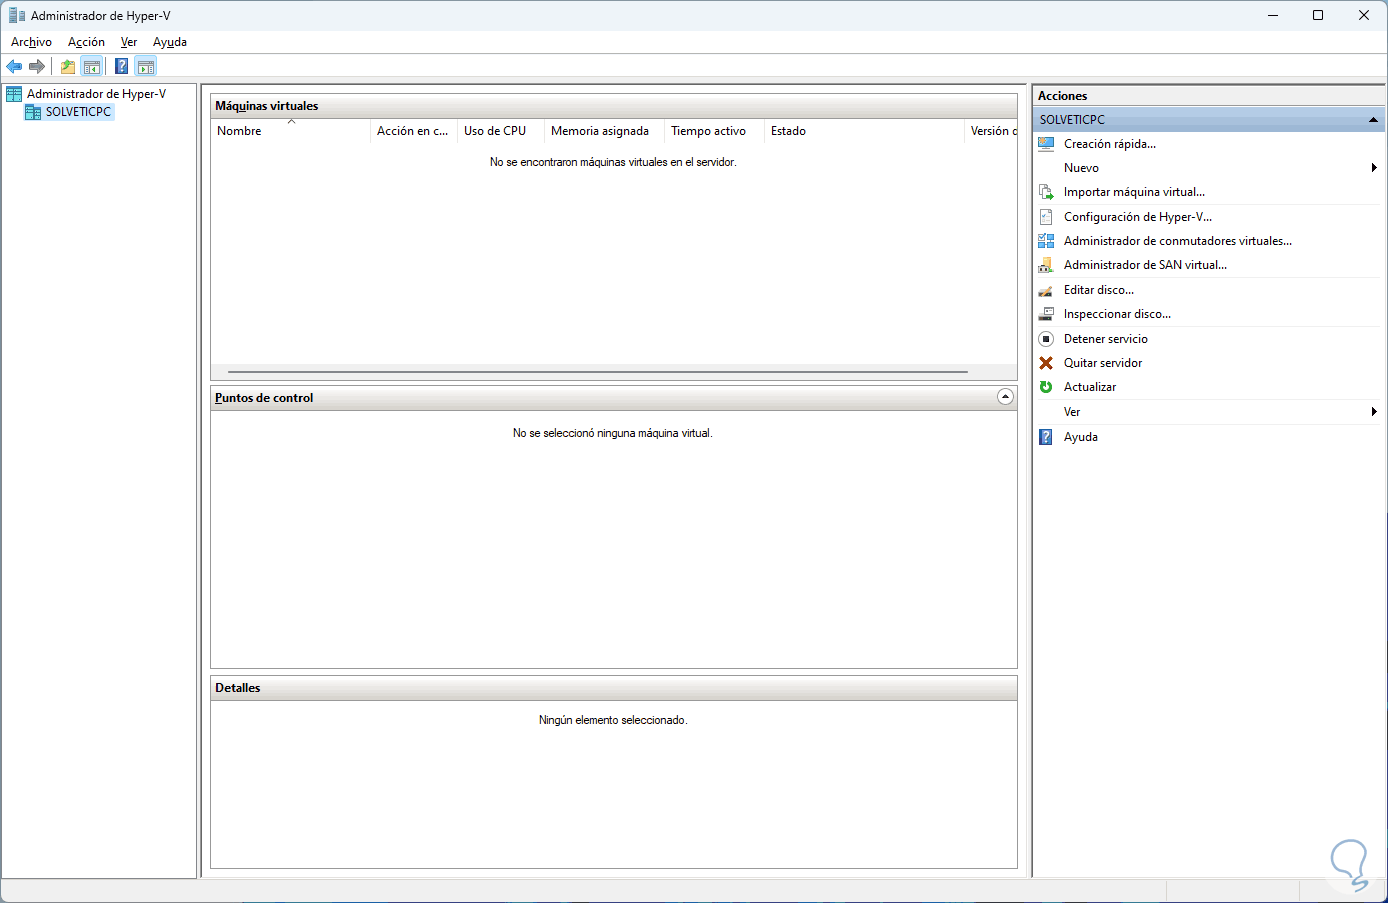The width and height of the screenshot is (1388, 903).
Task: Click the Detalles panel header
Action: [614, 688]
